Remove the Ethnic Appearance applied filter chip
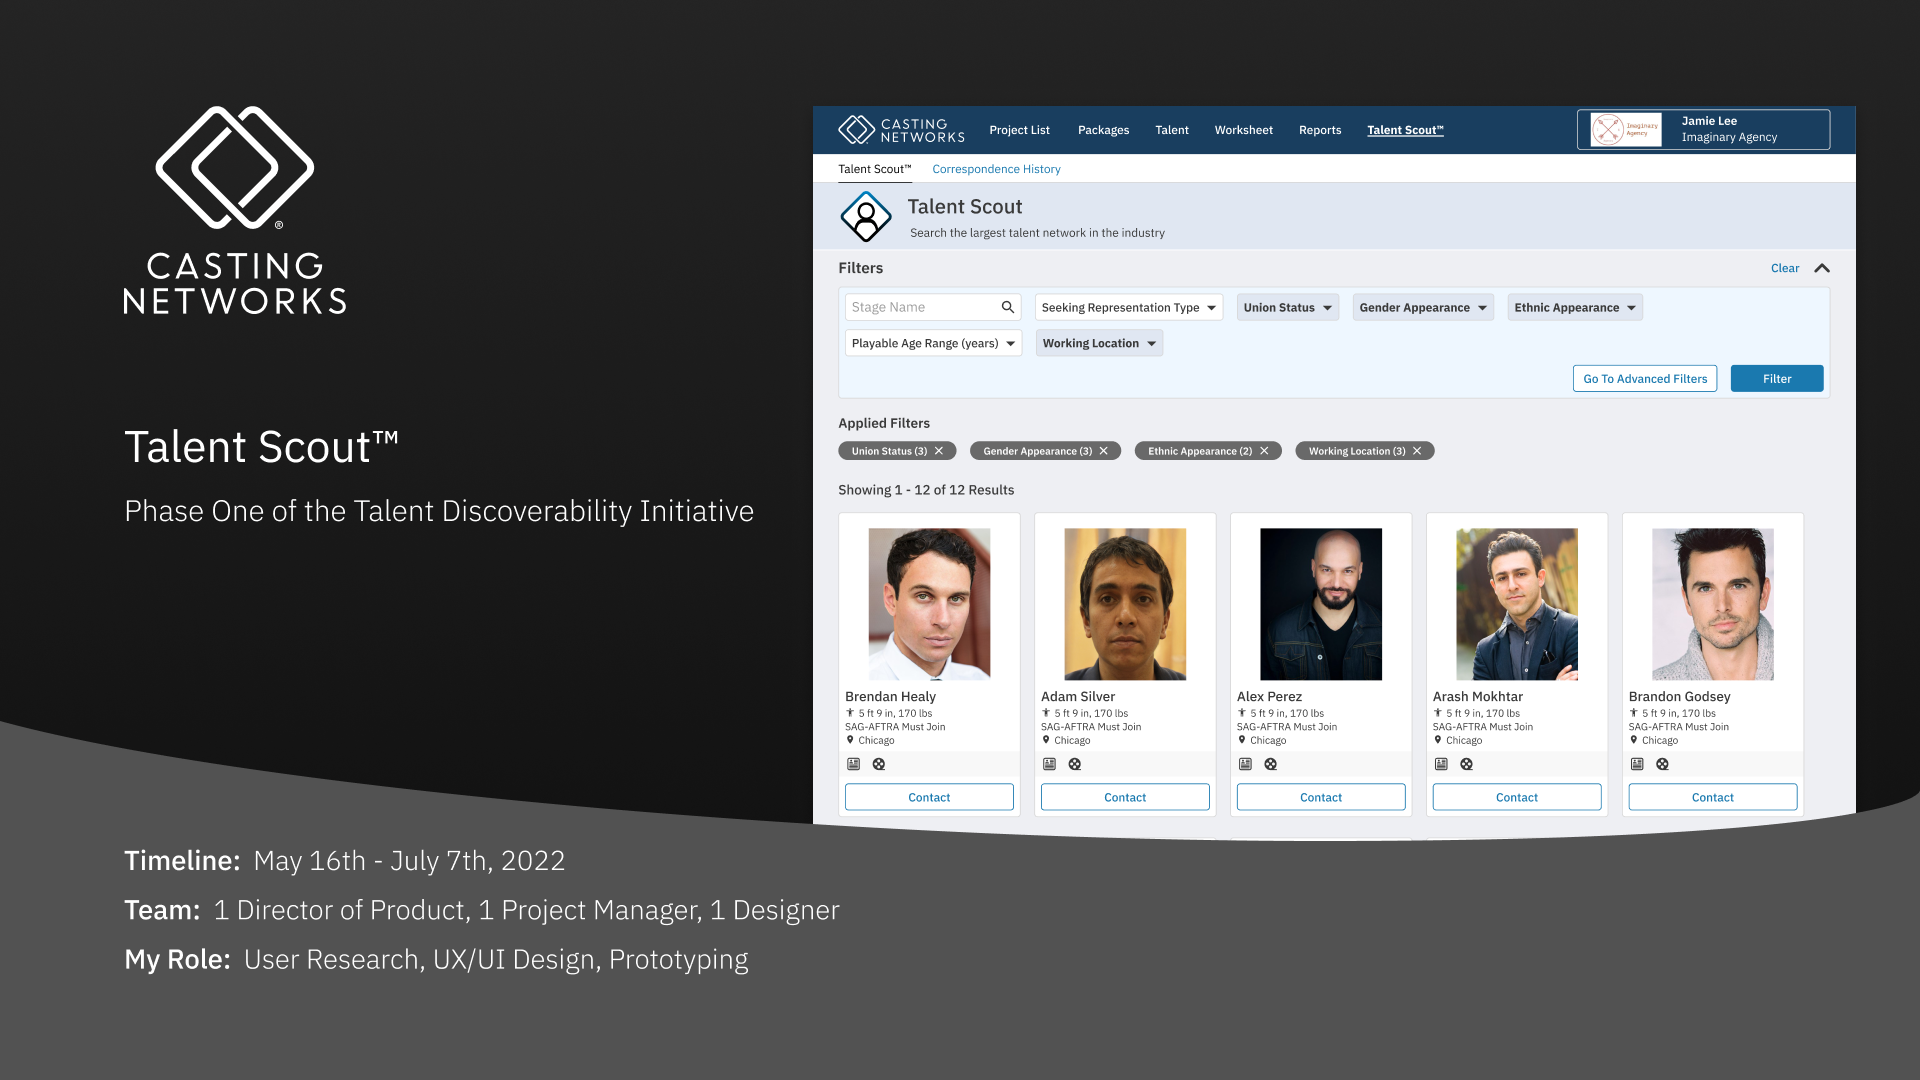 [1264, 451]
